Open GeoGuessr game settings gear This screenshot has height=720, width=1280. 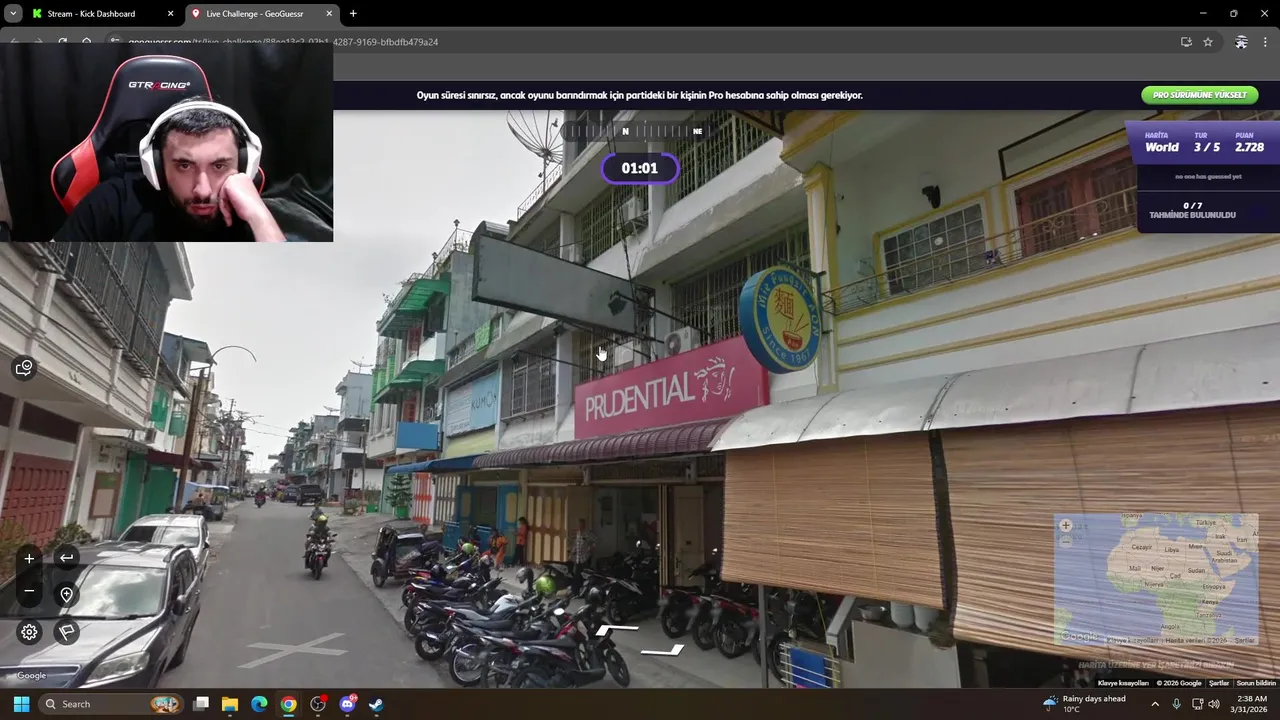(29, 632)
